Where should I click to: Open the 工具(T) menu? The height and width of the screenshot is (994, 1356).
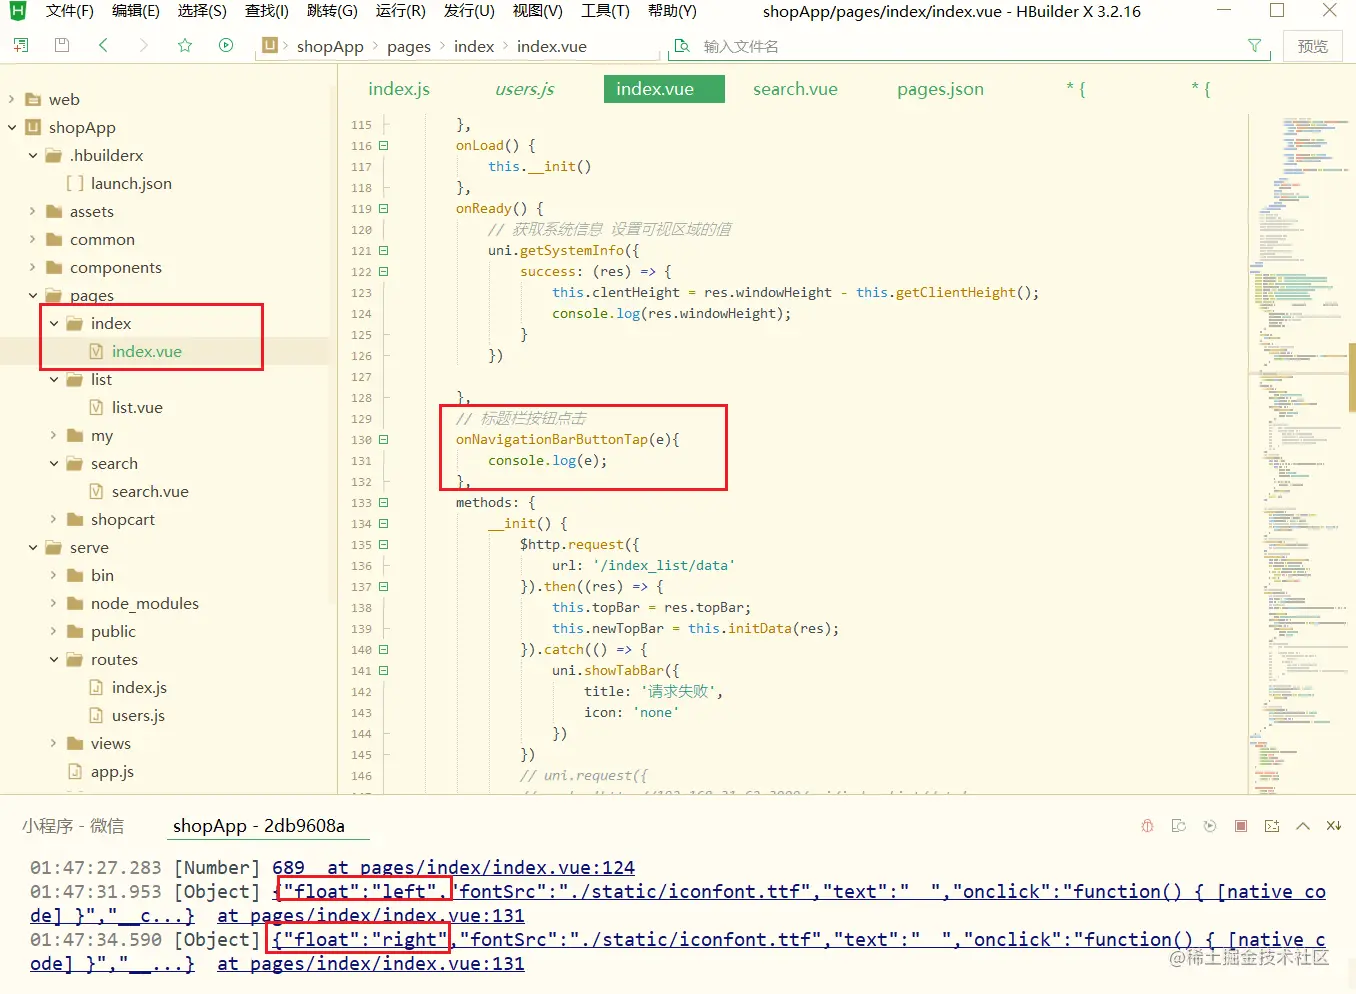pyautogui.click(x=605, y=11)
